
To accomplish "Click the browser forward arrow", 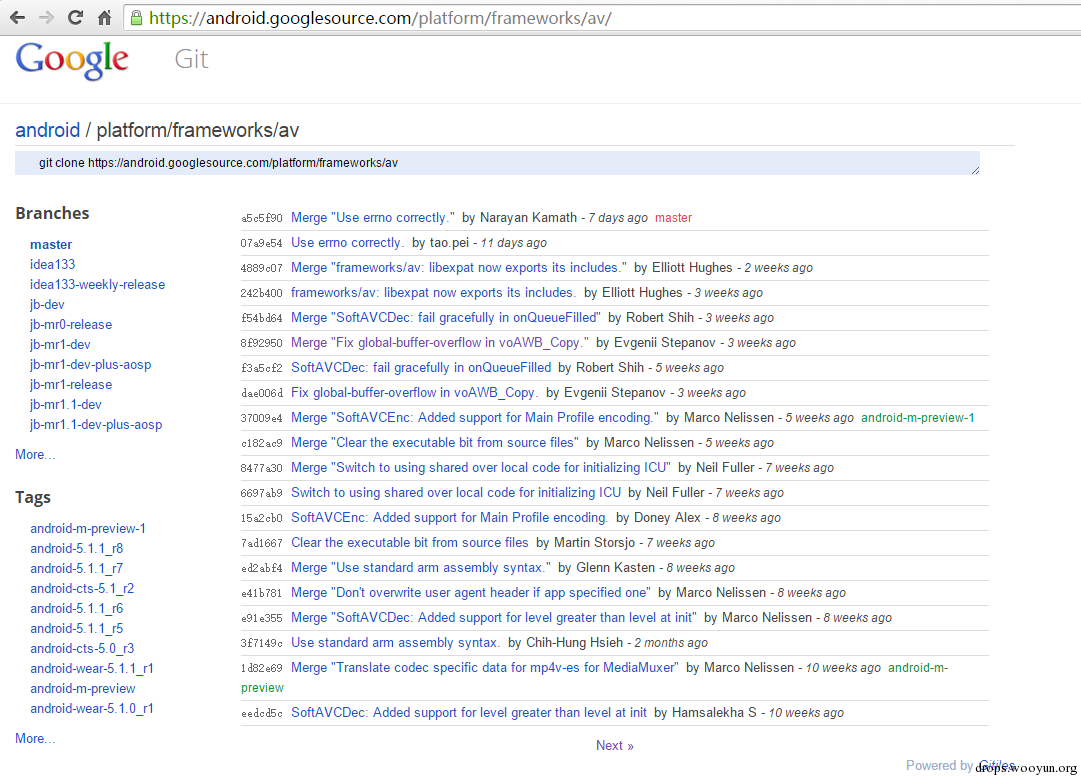I will pyautogui.click(x=46, y=18).
